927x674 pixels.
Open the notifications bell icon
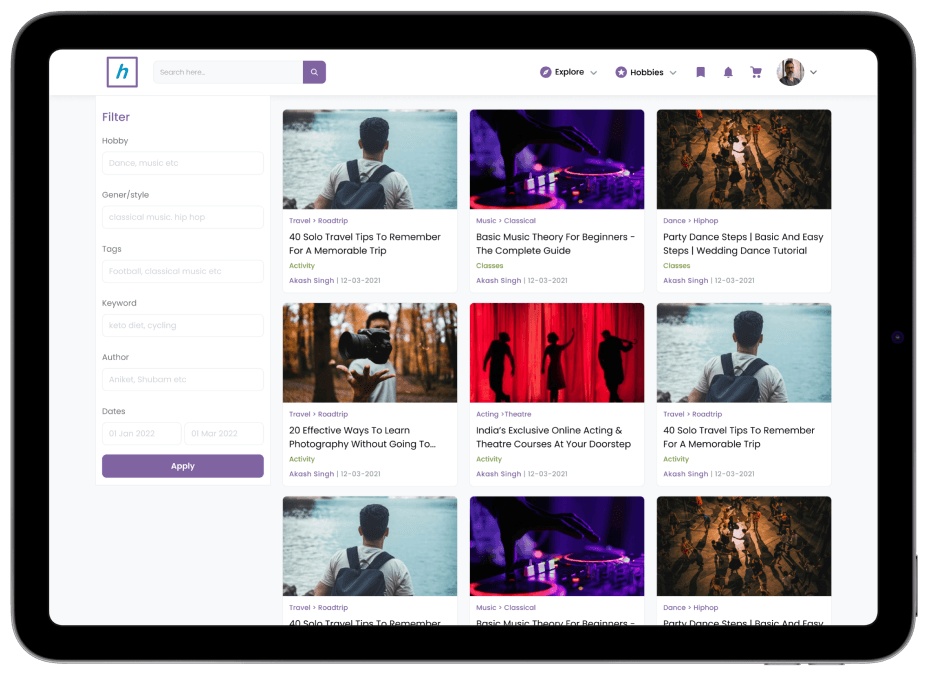[728, 72]
